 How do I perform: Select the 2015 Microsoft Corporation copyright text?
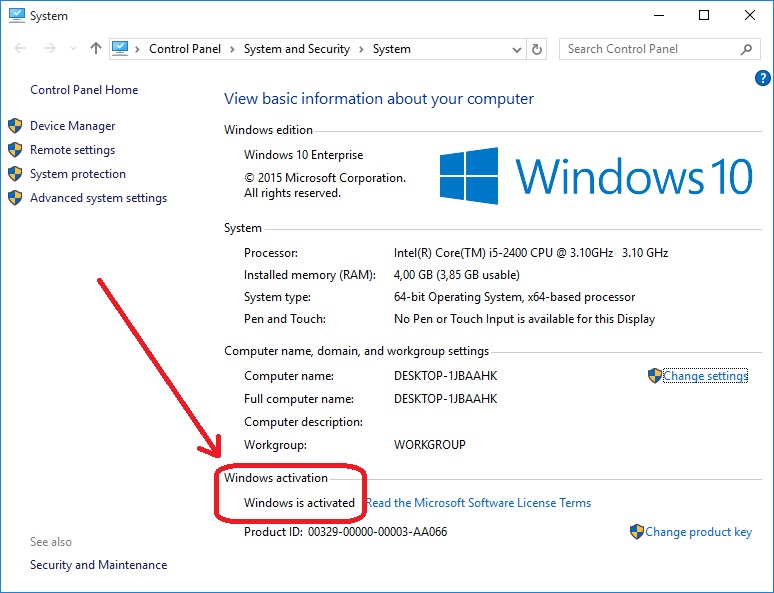click(325, 185)
